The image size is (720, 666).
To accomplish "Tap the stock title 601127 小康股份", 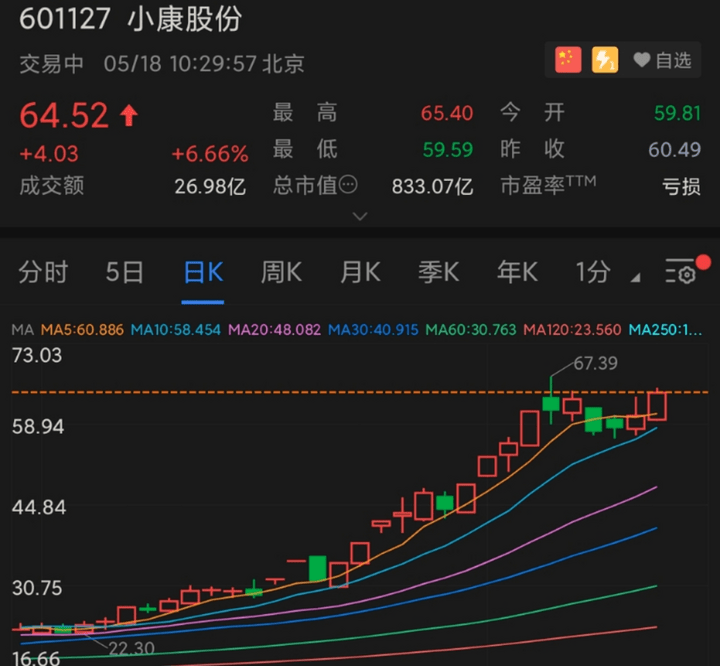I will coord(130,19).
